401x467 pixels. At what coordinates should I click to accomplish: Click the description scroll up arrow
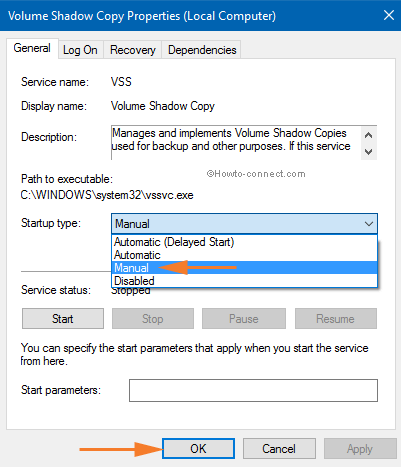(368, 135)
